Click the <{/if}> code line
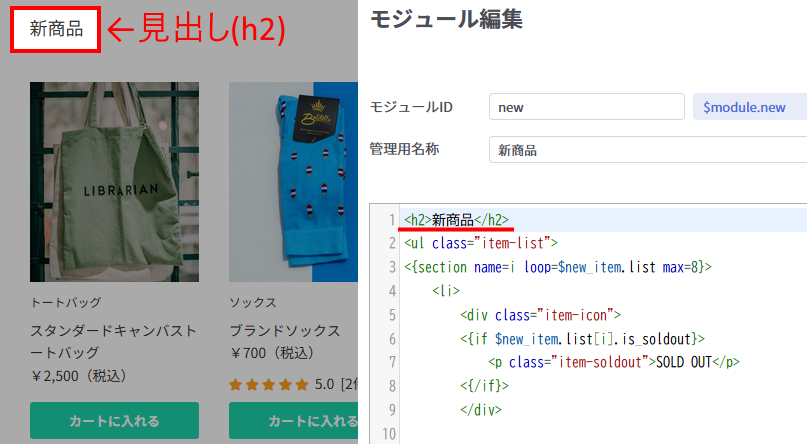The height and width of the screenshot is (444, 807). tap(484, 385)
